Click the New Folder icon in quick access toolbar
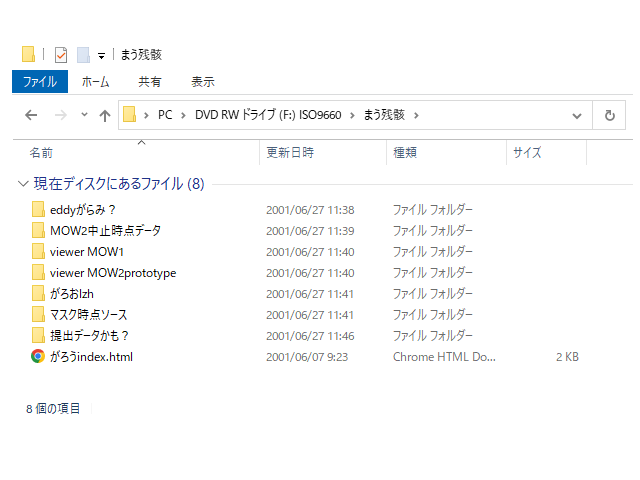 pos(83,55)
